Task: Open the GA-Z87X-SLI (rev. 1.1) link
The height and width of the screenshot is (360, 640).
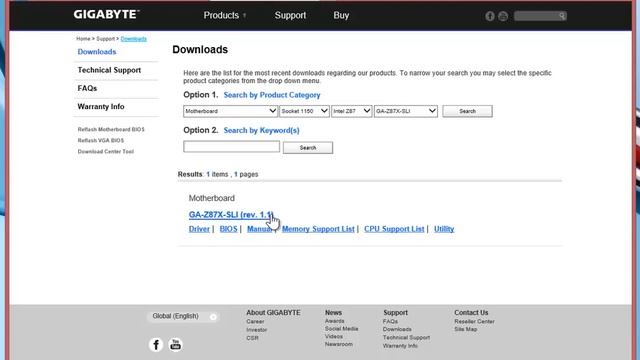Action: 231,215
